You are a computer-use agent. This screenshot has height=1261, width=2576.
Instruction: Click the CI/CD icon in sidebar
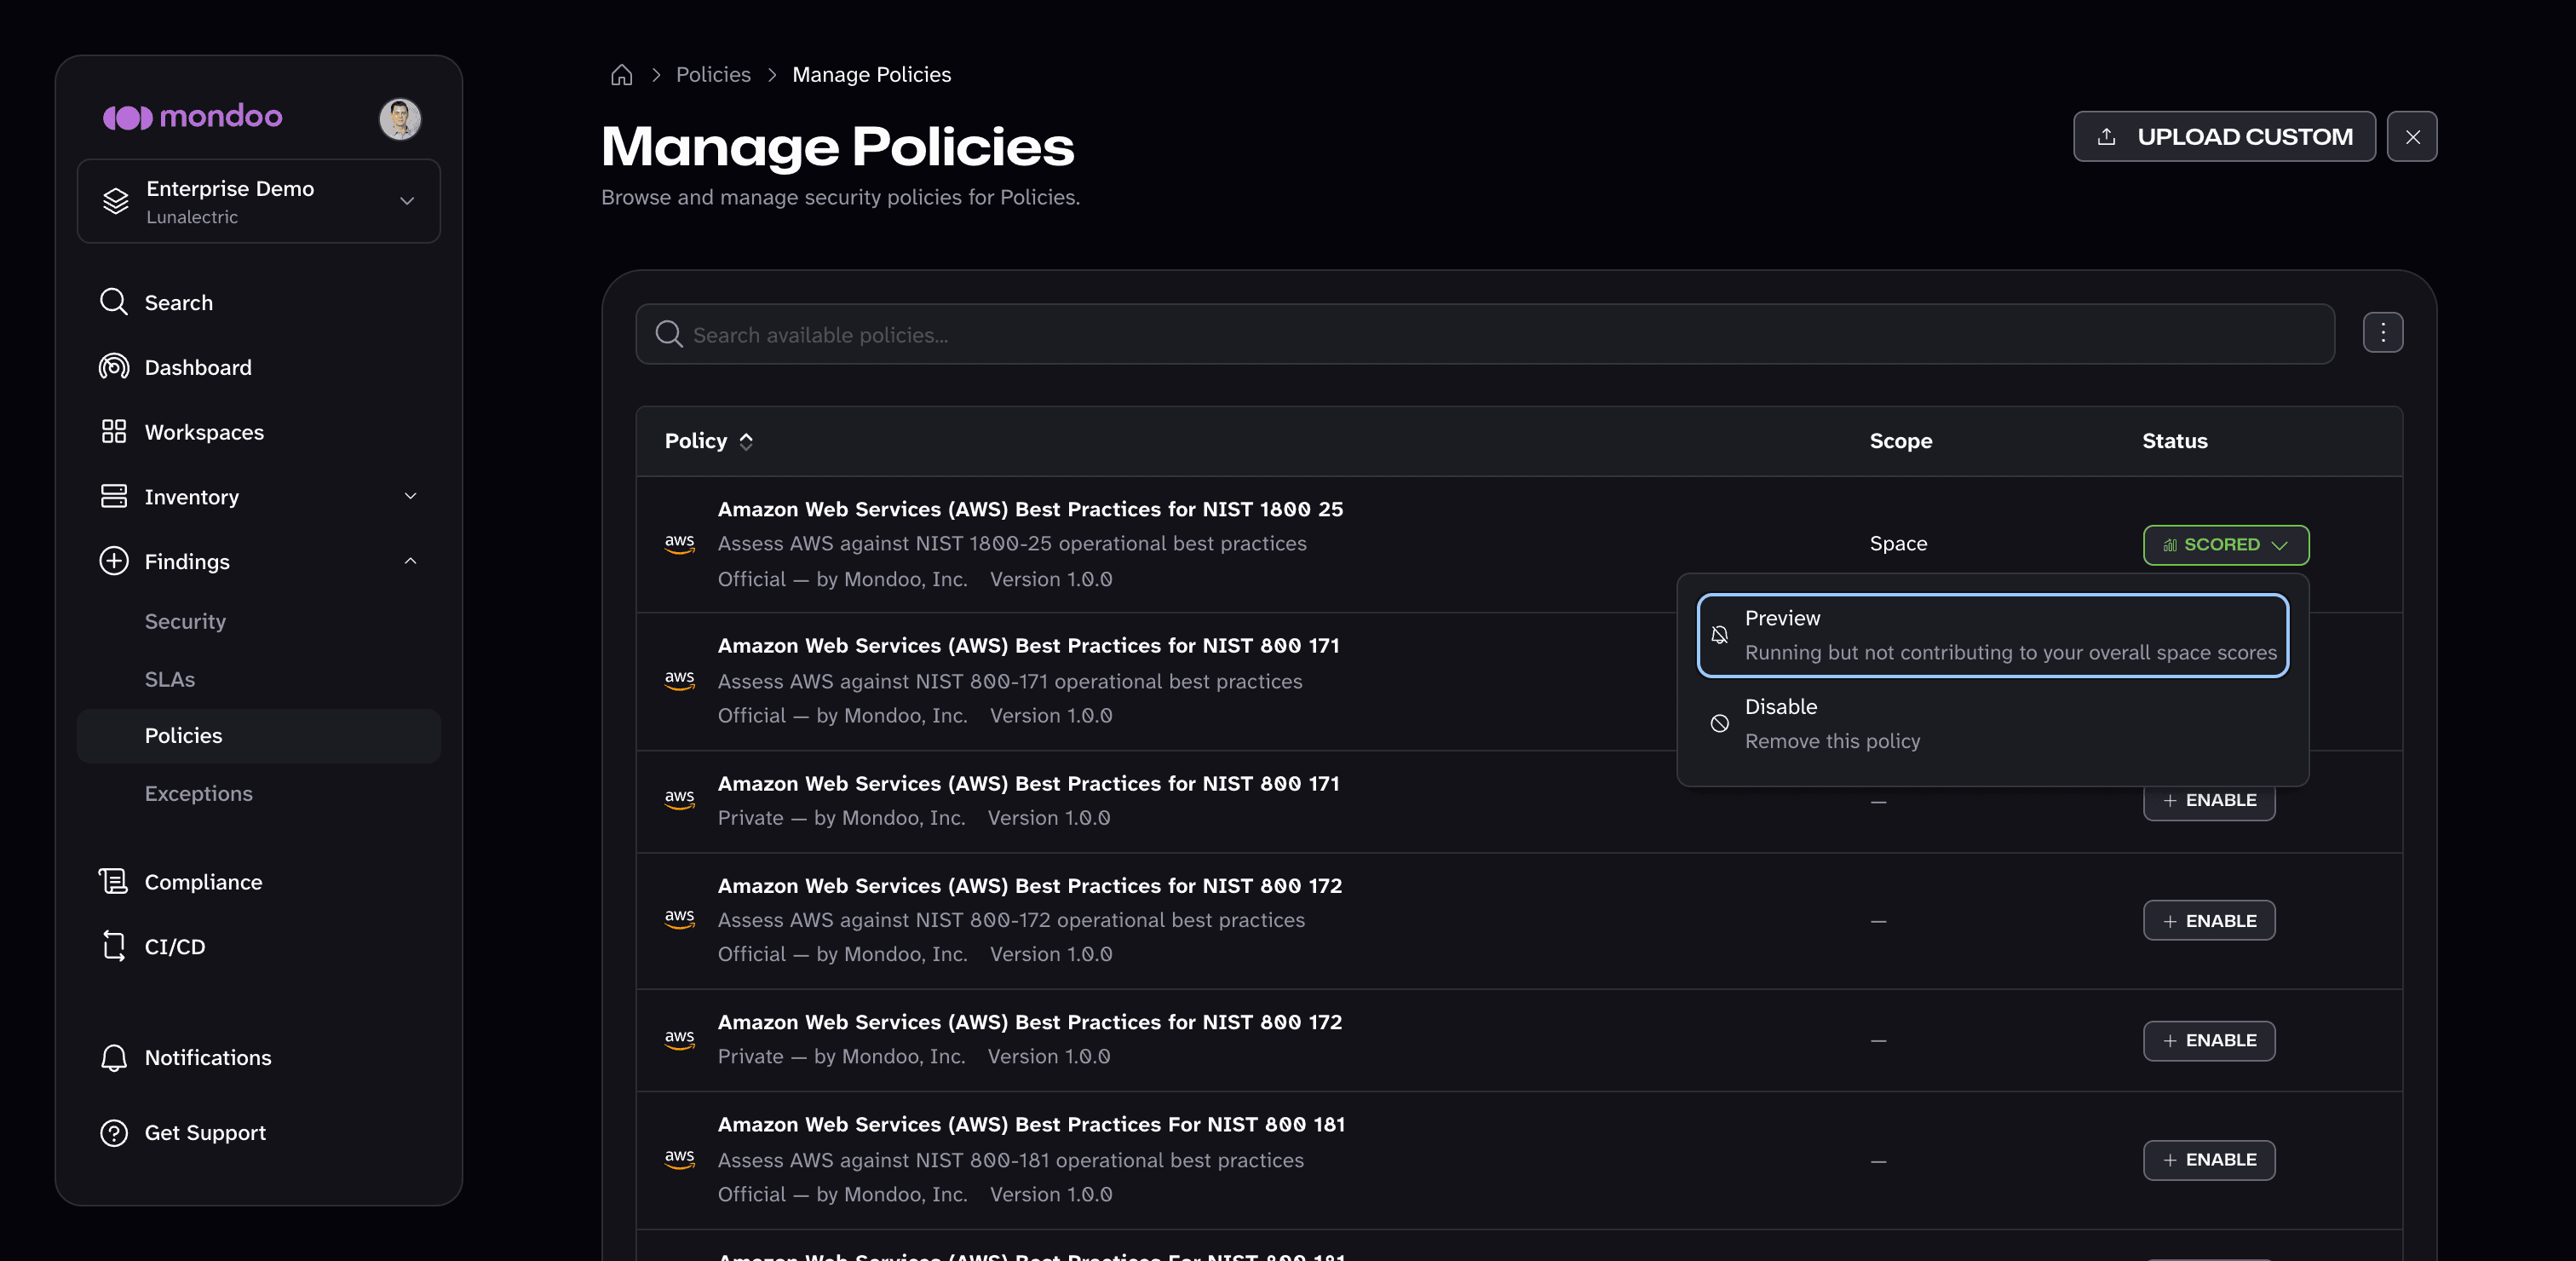[114, 946]
